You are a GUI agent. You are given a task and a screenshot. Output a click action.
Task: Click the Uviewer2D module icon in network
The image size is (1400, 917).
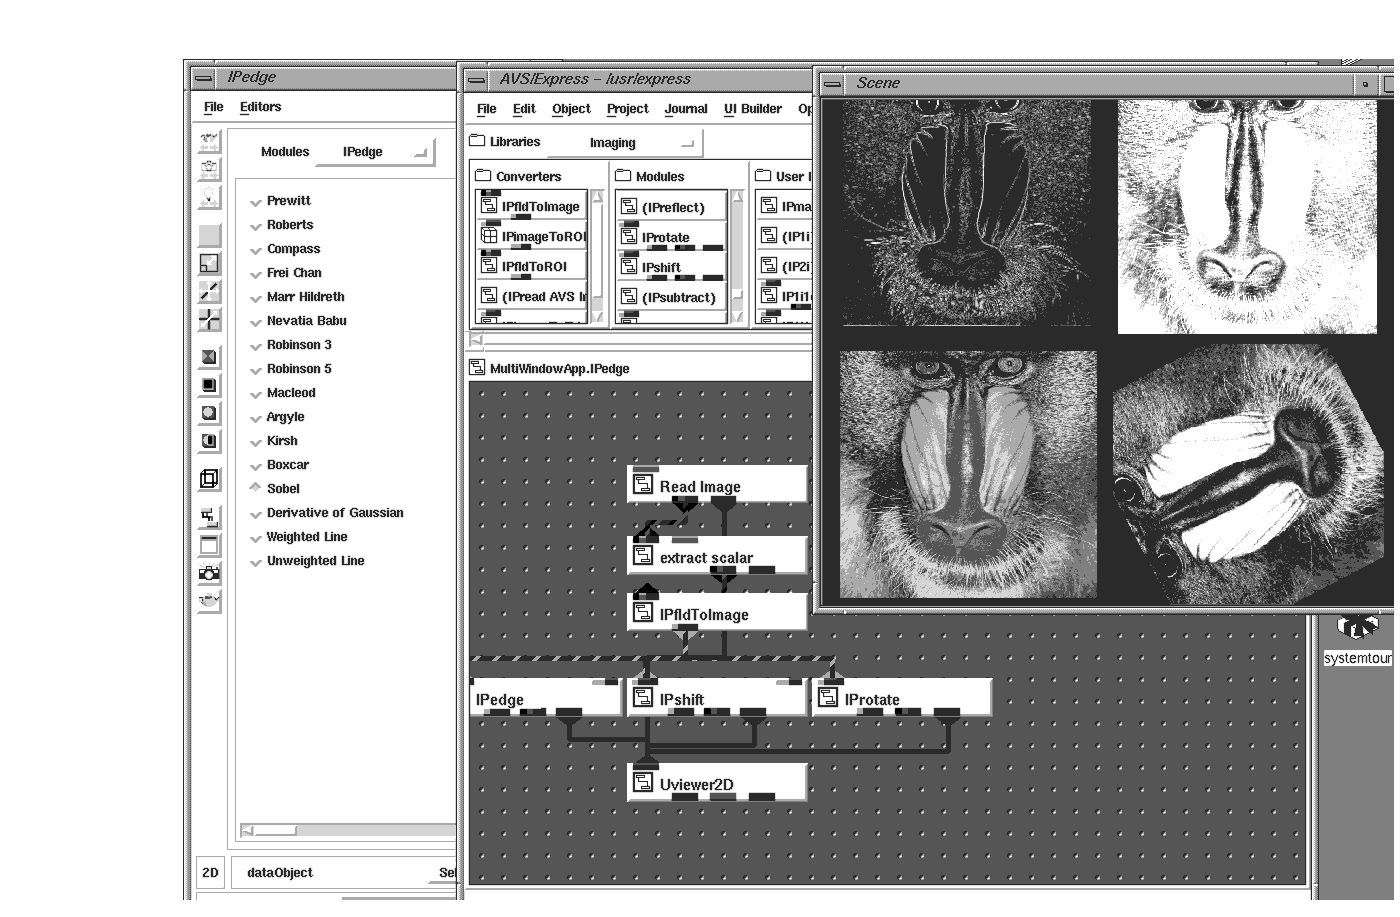[642, 784]
